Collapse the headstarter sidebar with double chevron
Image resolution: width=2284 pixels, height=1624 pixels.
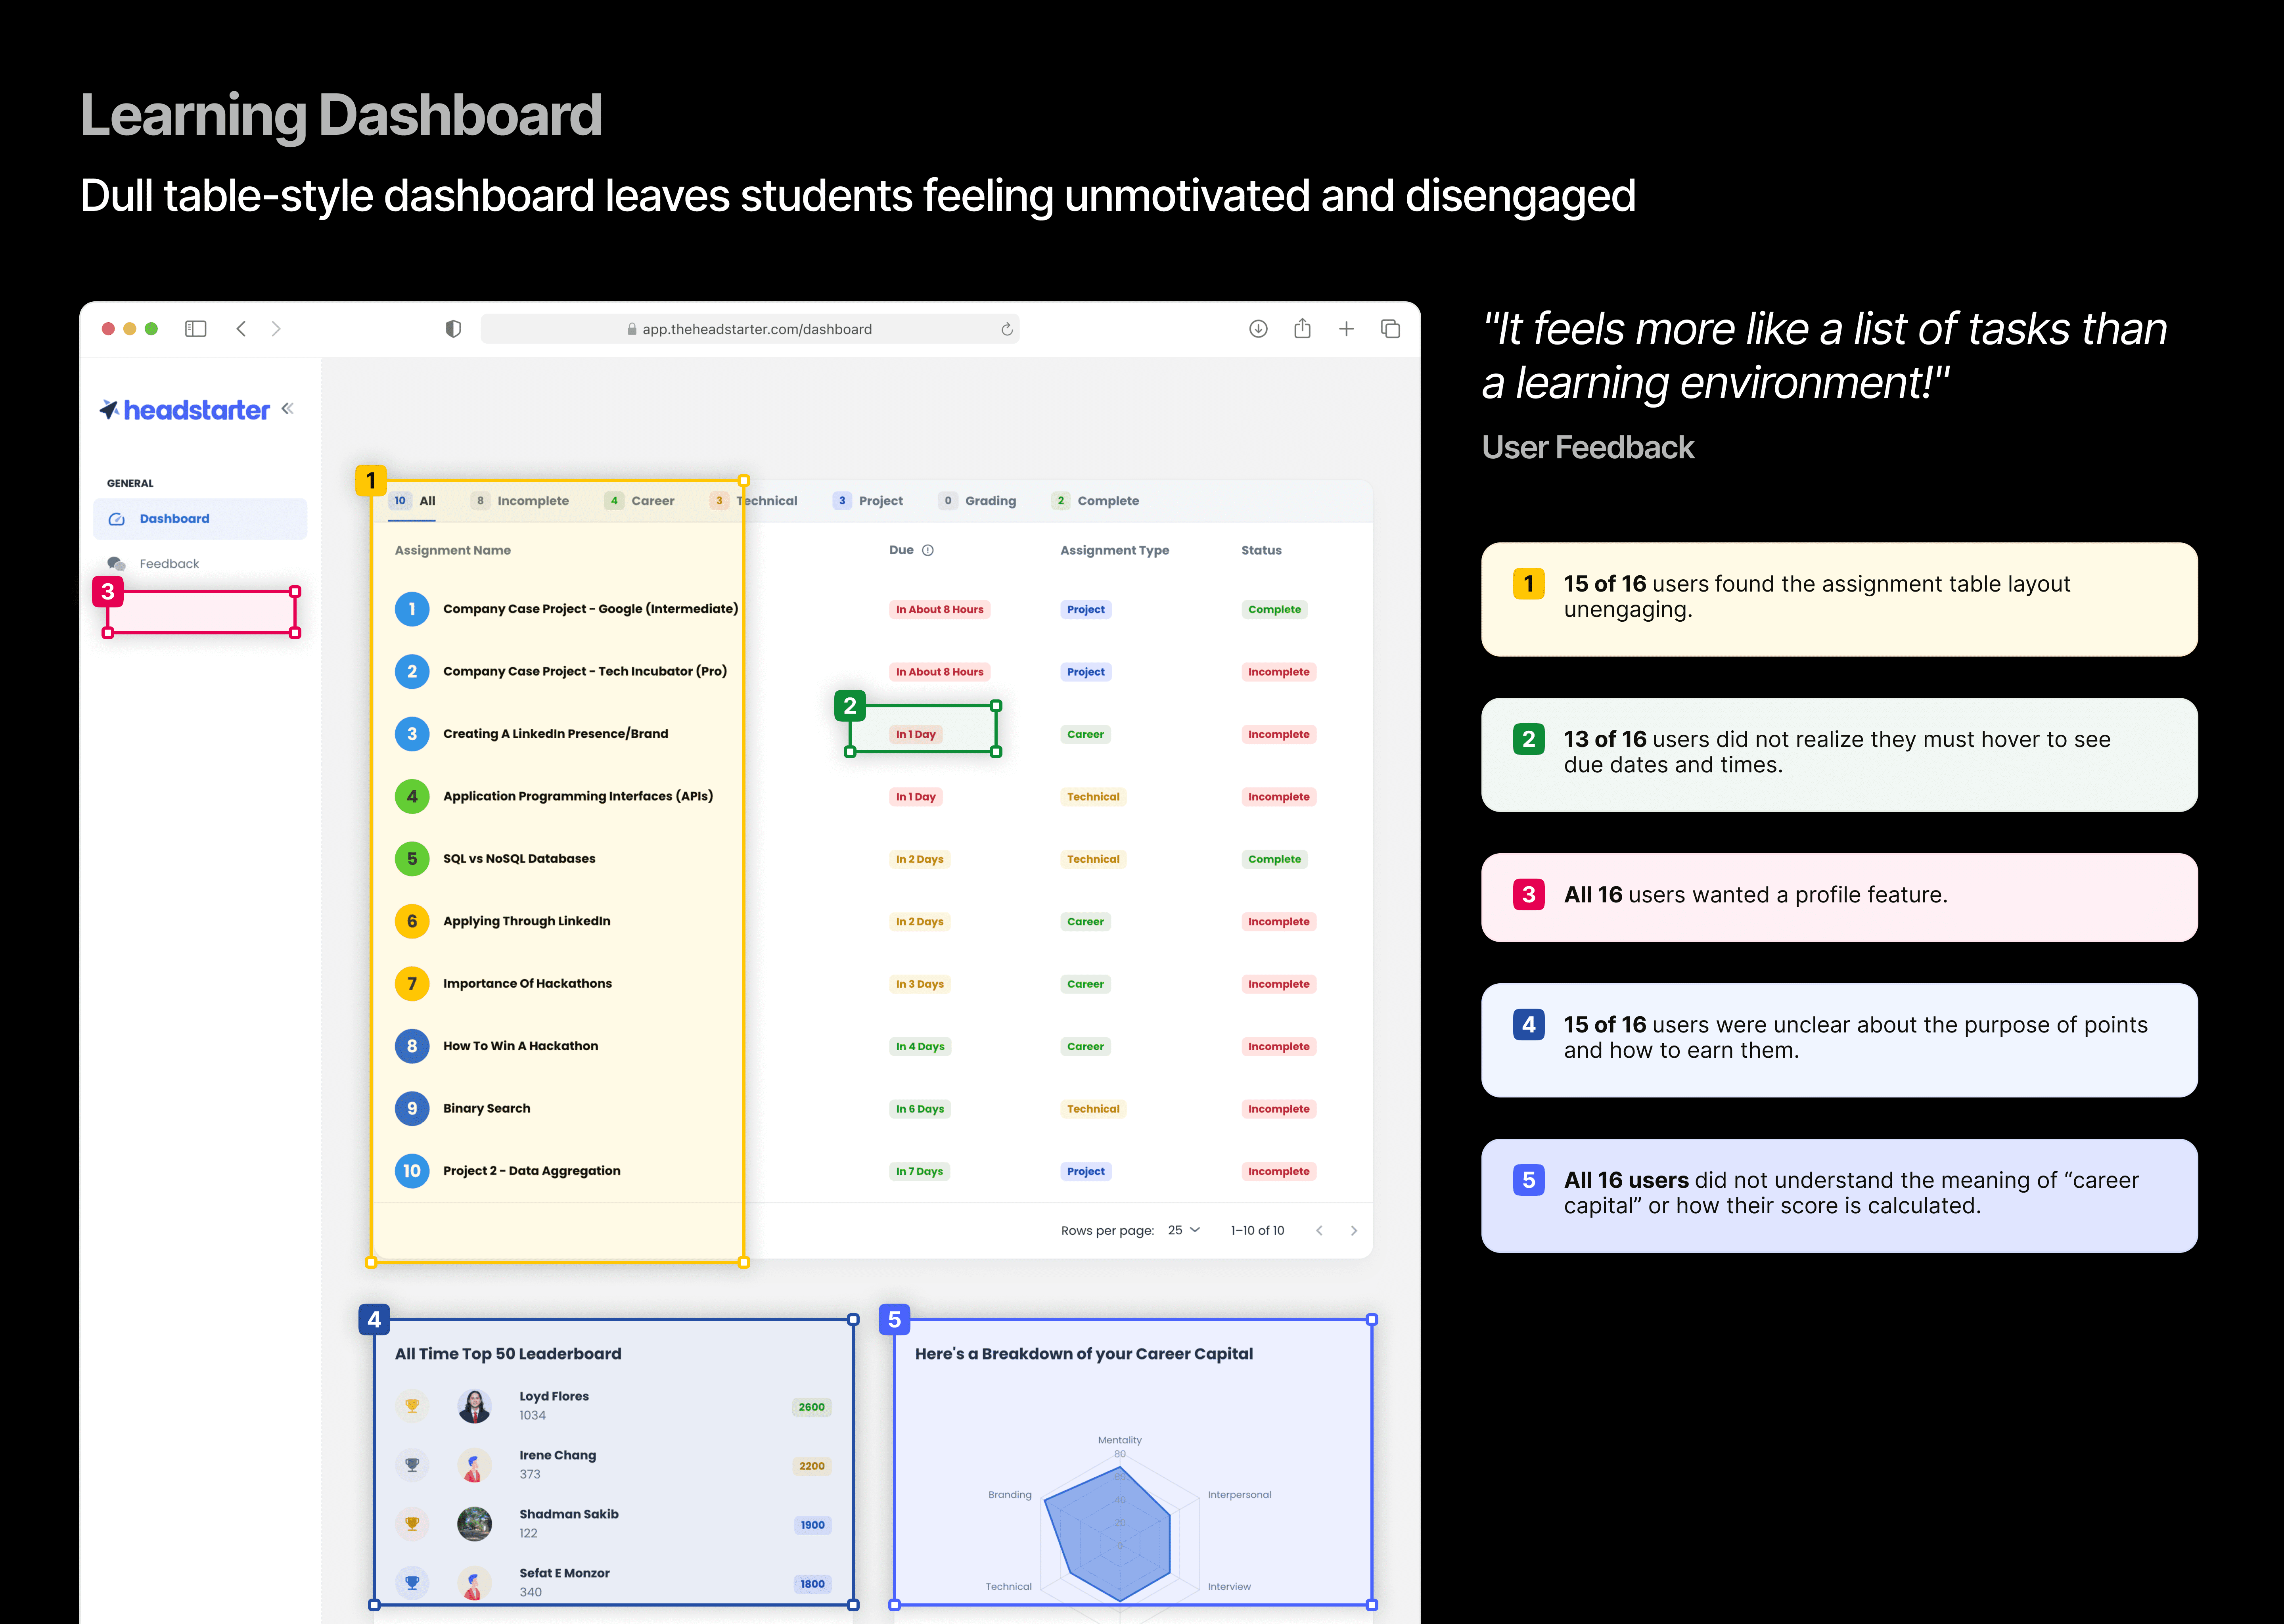tap(288, 408)
